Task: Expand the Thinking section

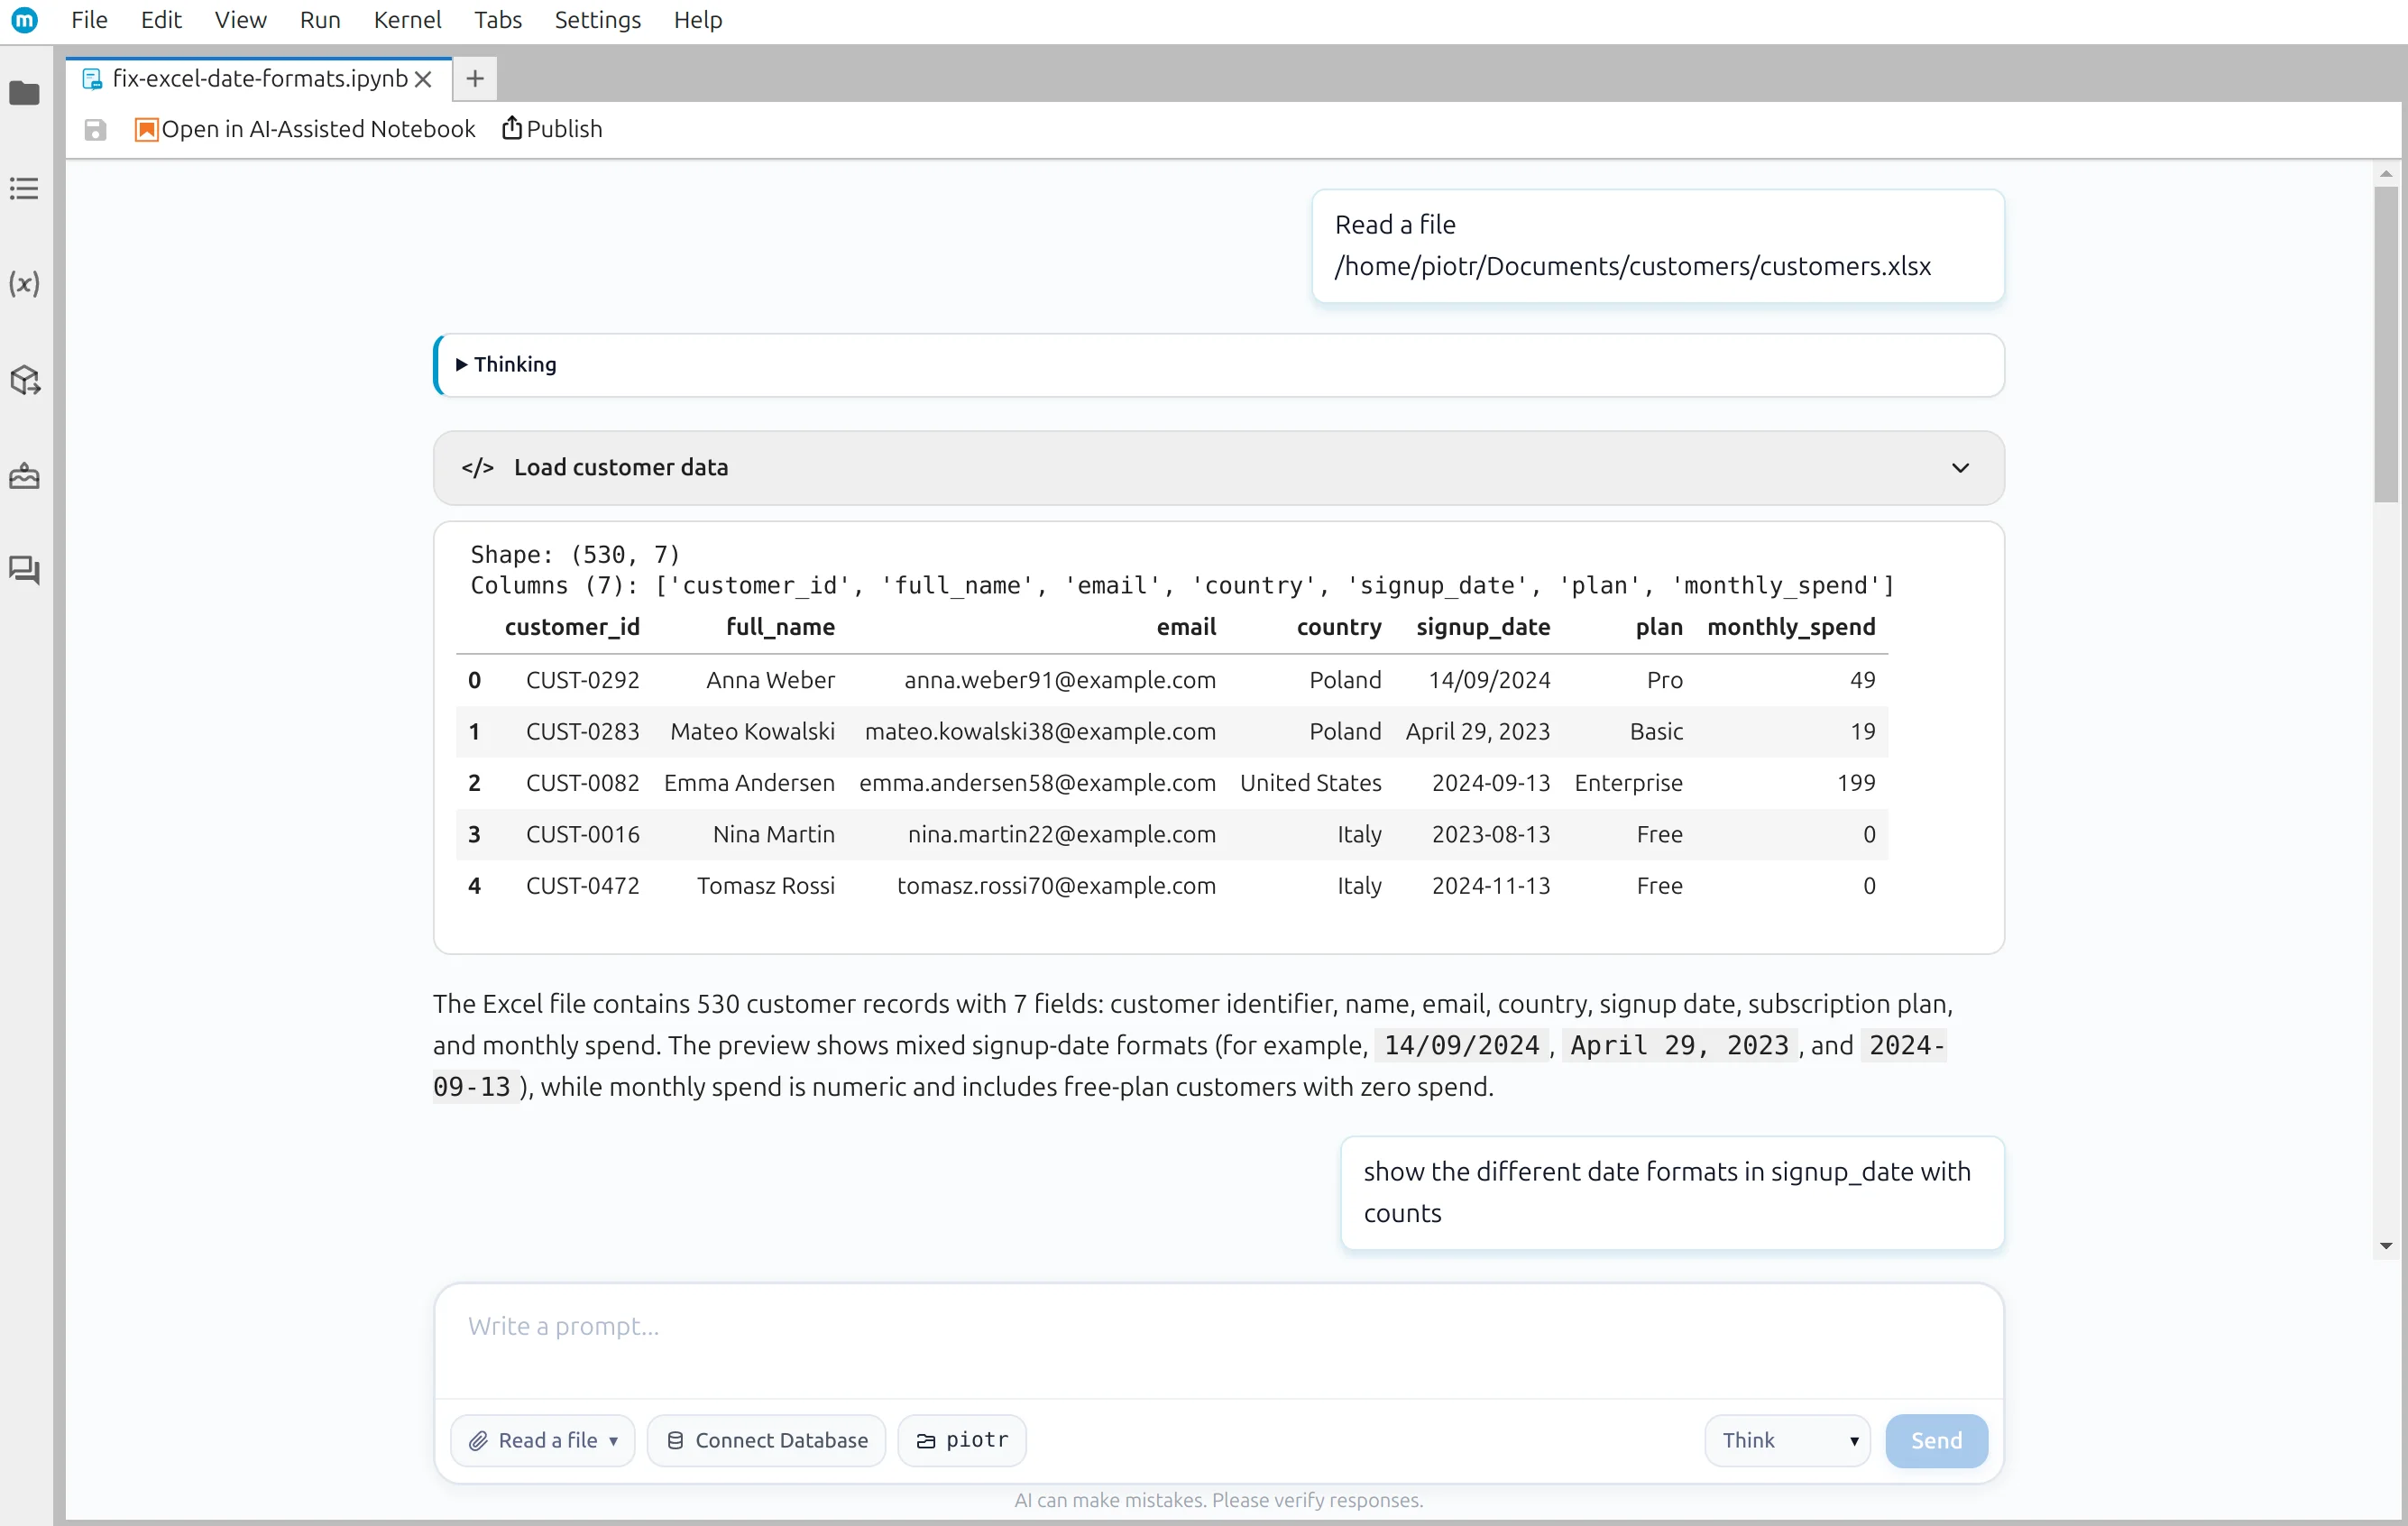Action: click(x=1219, y=365)
